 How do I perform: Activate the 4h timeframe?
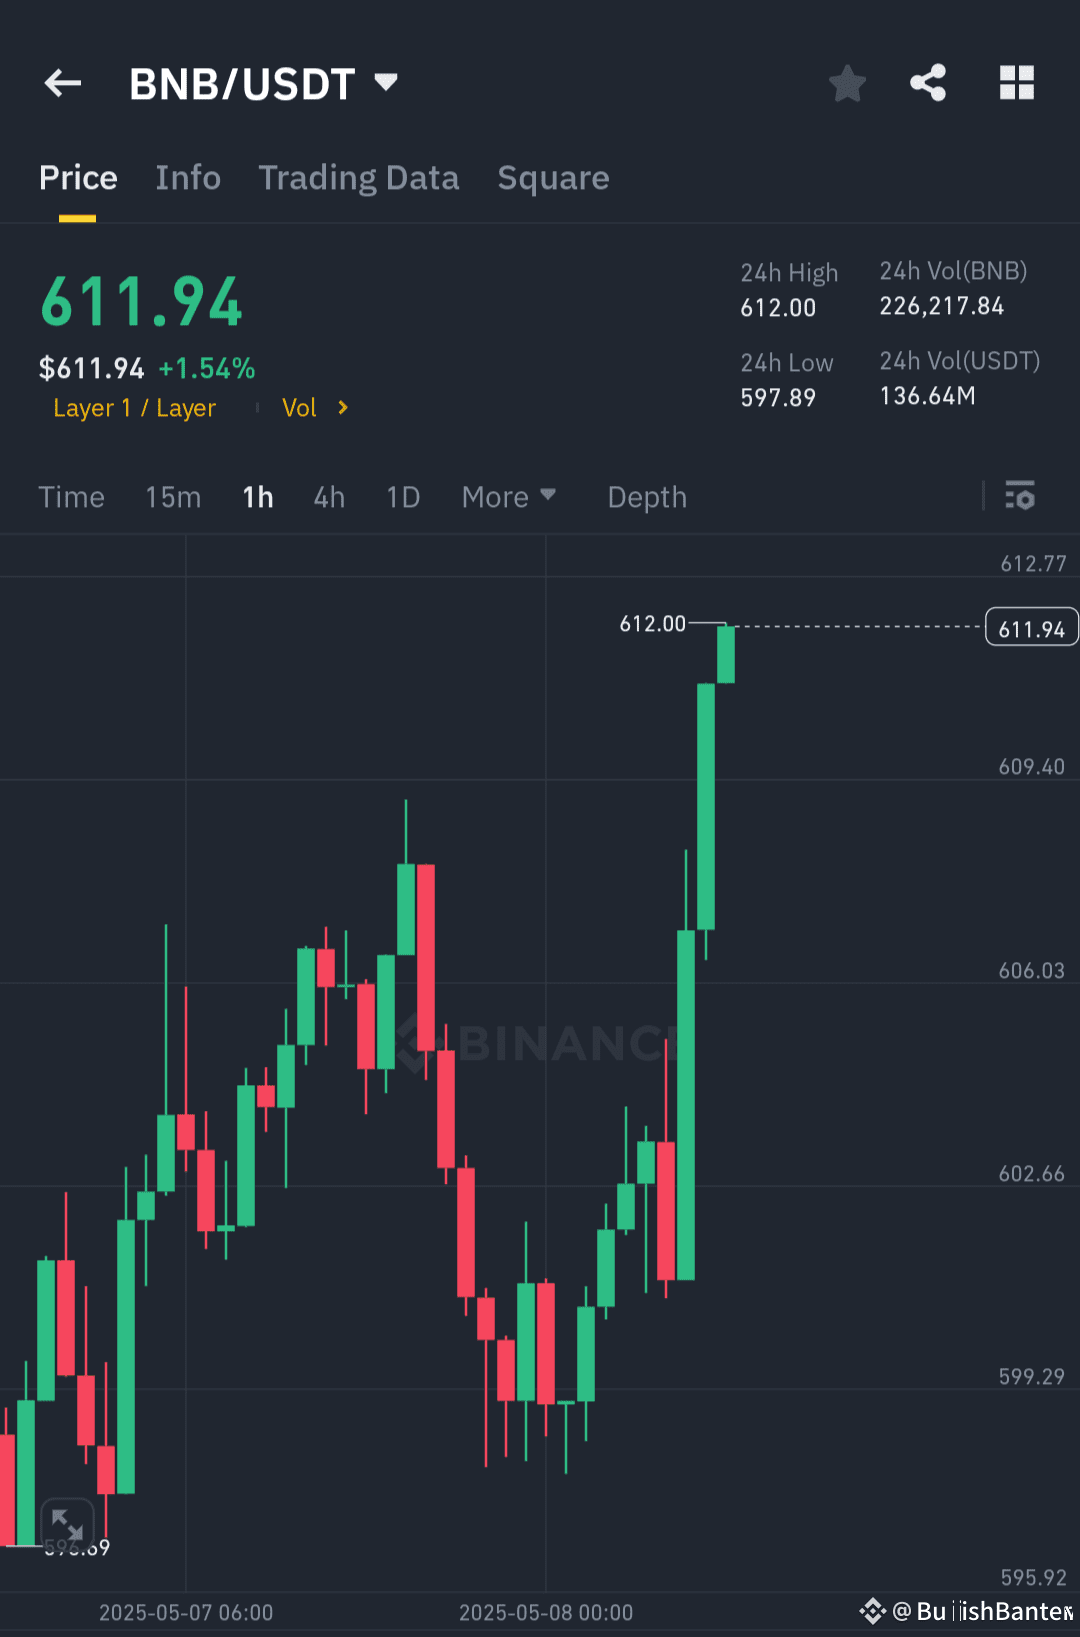(328, 497)
